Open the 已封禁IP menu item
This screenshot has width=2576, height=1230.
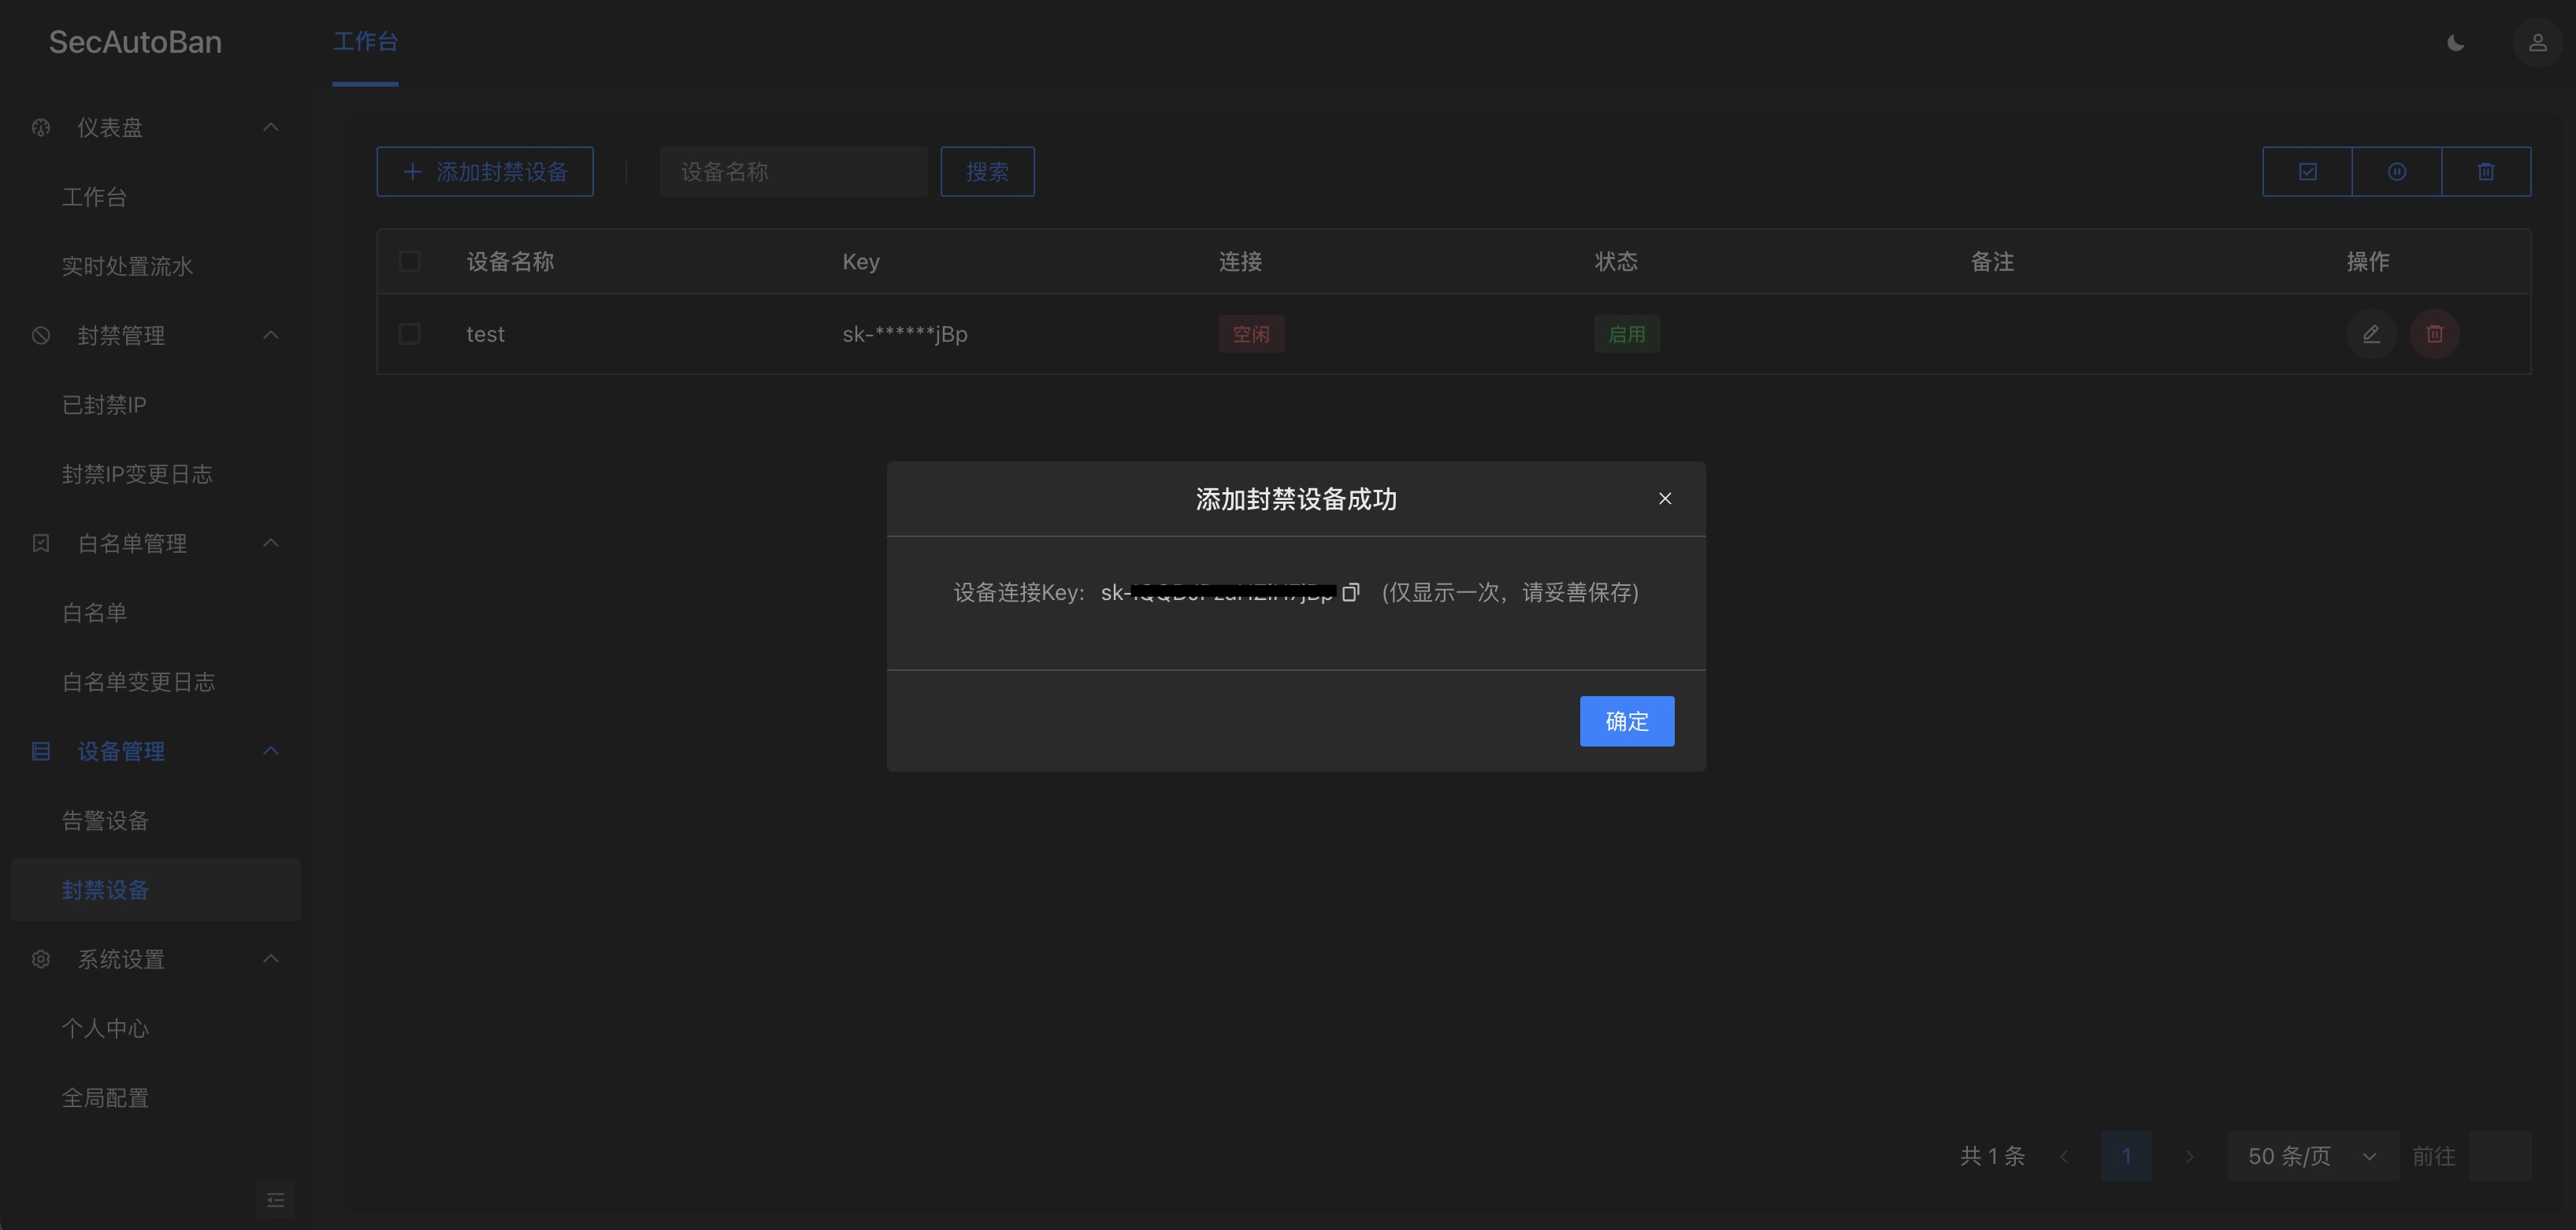[104, 405]
